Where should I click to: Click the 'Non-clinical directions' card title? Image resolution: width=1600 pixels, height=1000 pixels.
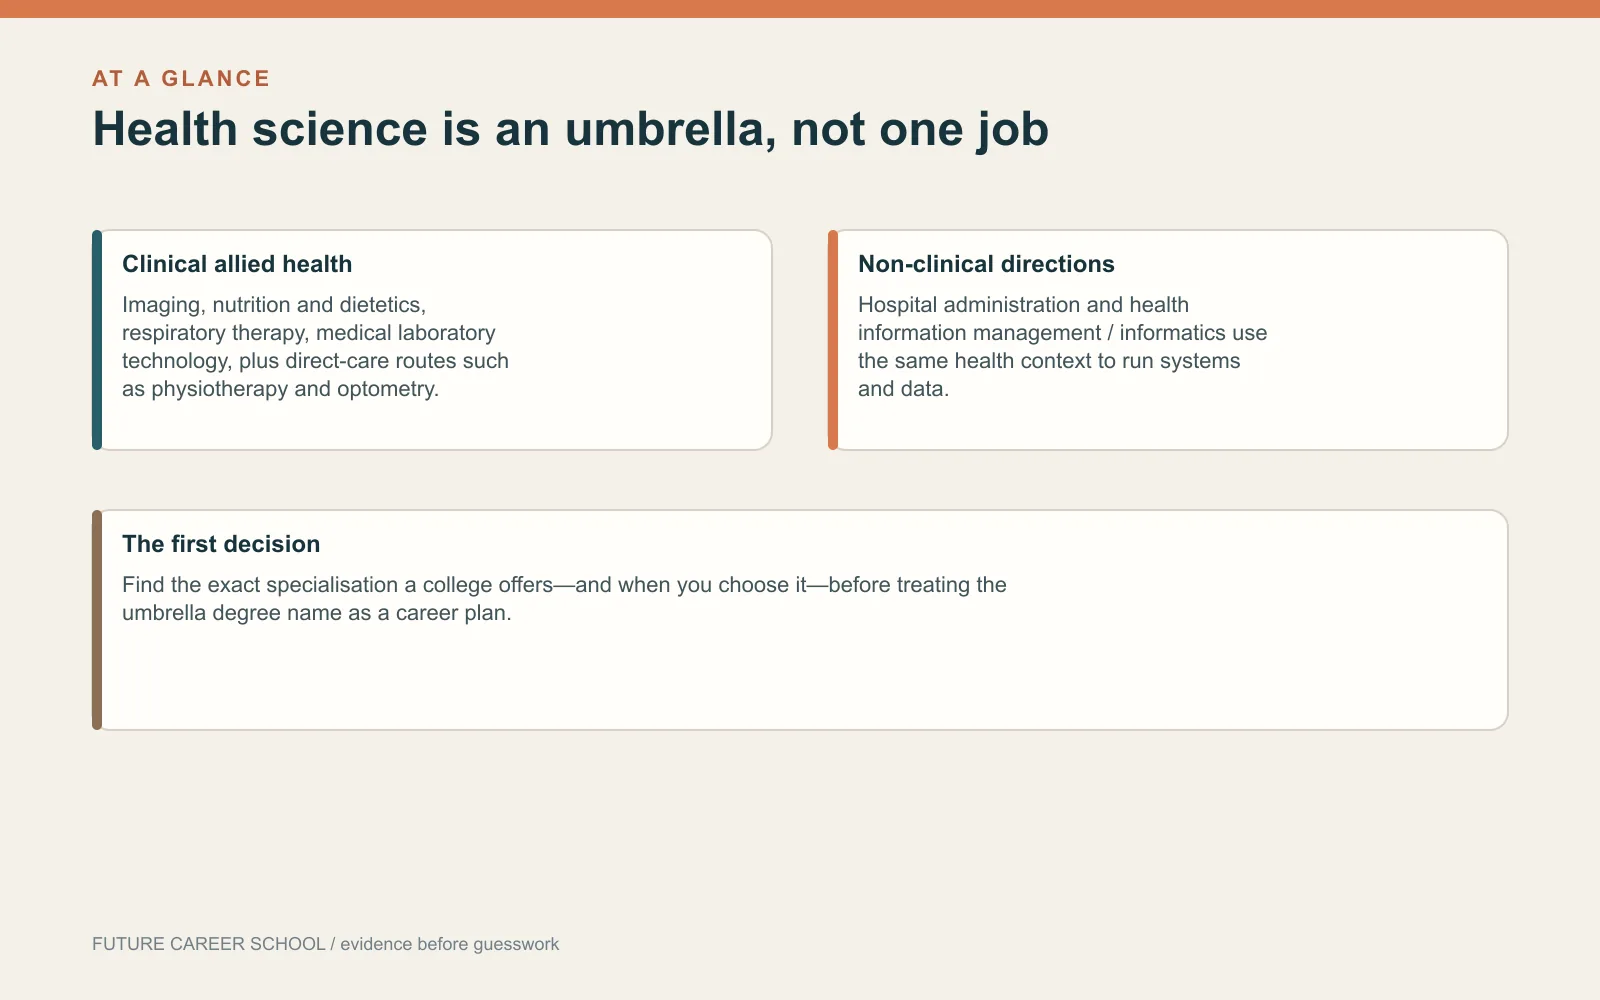986,264
